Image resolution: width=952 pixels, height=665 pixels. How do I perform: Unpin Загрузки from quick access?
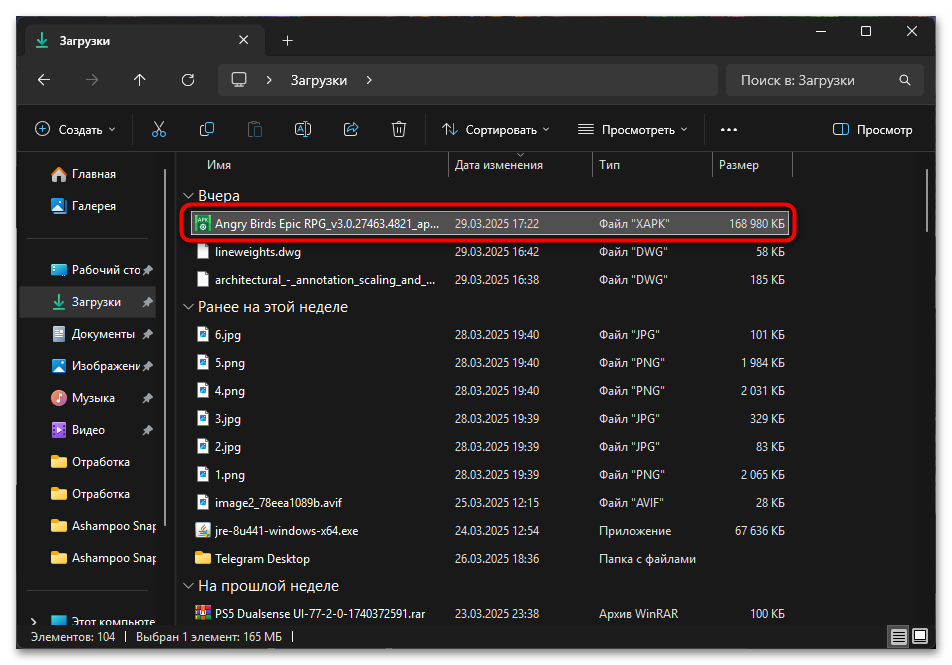[148, 302]
